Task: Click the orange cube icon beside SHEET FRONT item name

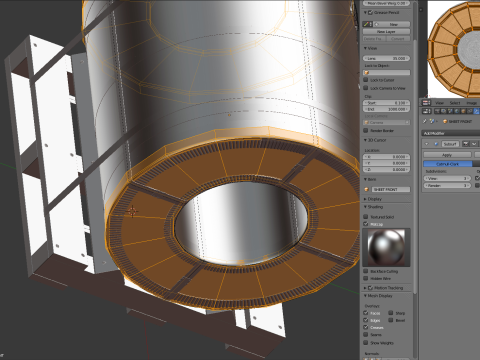Action: pyautogui.click(x=367, y=189)
